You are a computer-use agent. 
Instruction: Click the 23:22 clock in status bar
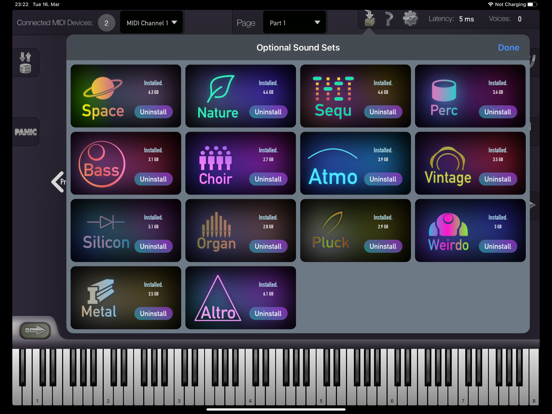[21, 4]
